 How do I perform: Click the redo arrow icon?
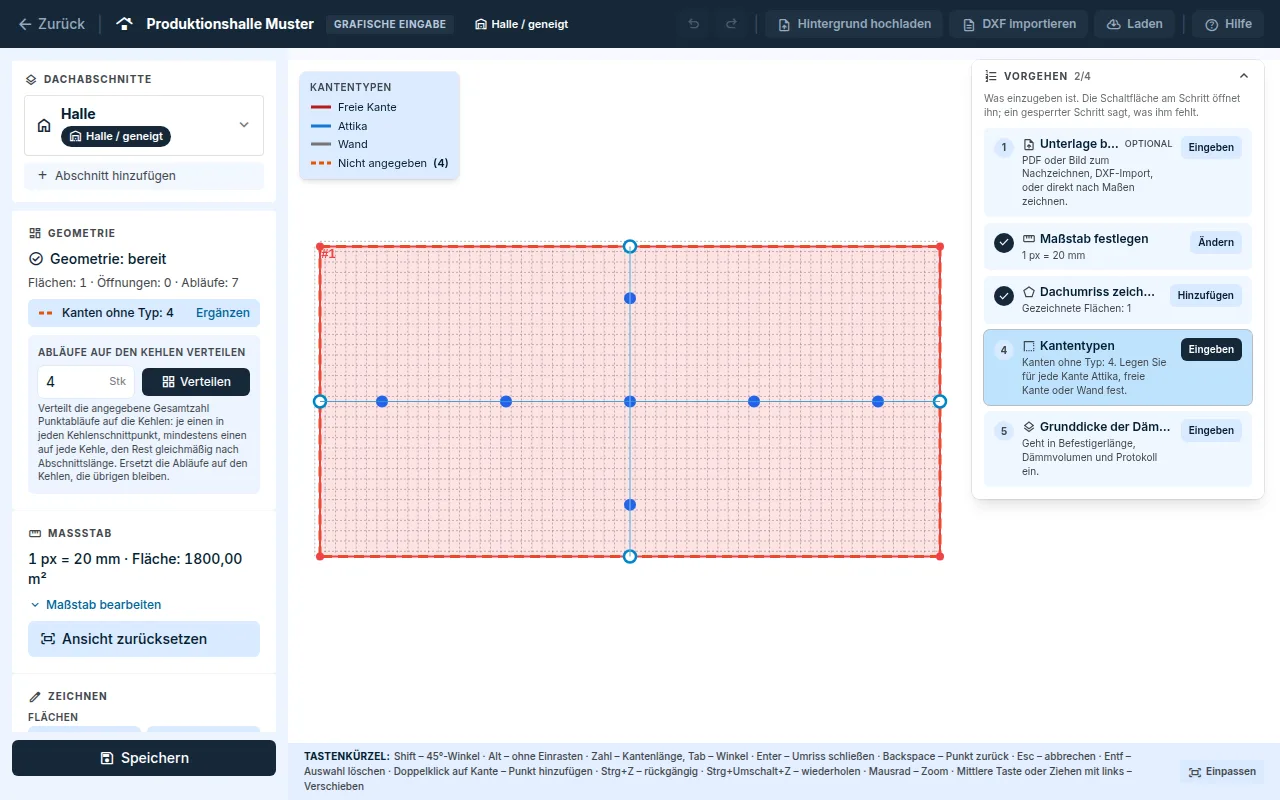pyautogui.click(x=731, y=24)
